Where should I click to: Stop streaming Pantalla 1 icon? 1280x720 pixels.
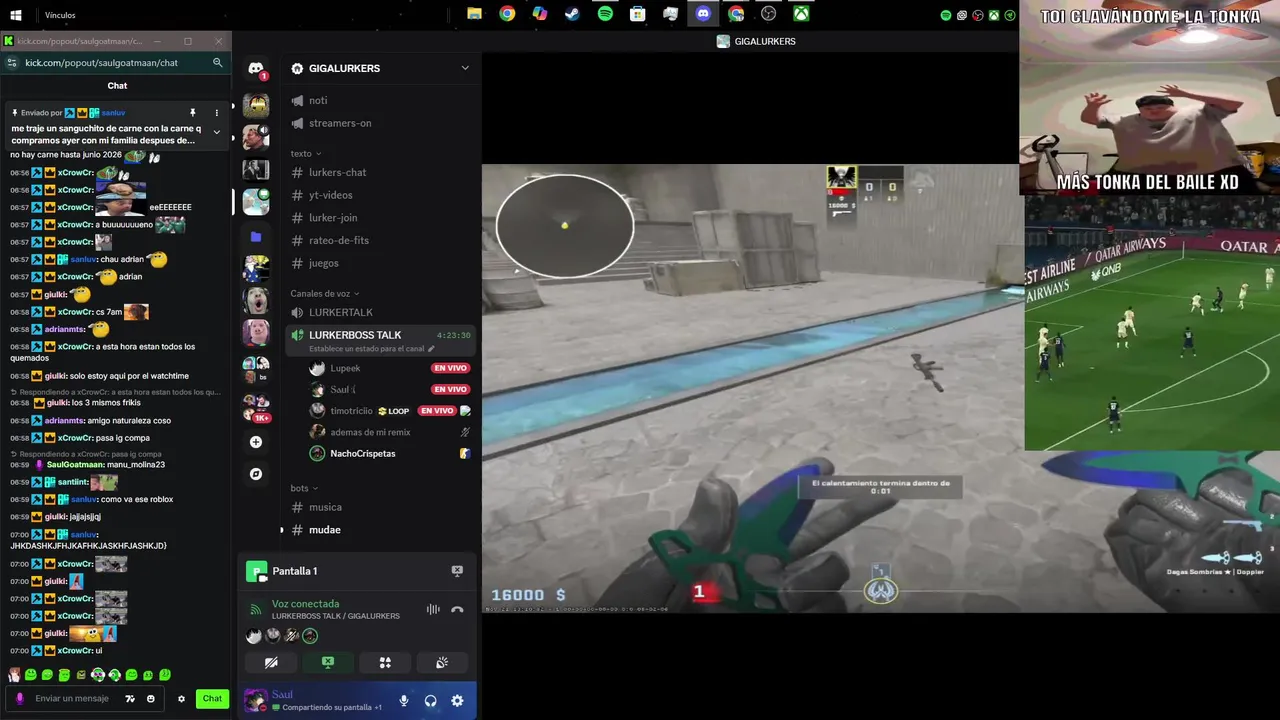(457, 571)
